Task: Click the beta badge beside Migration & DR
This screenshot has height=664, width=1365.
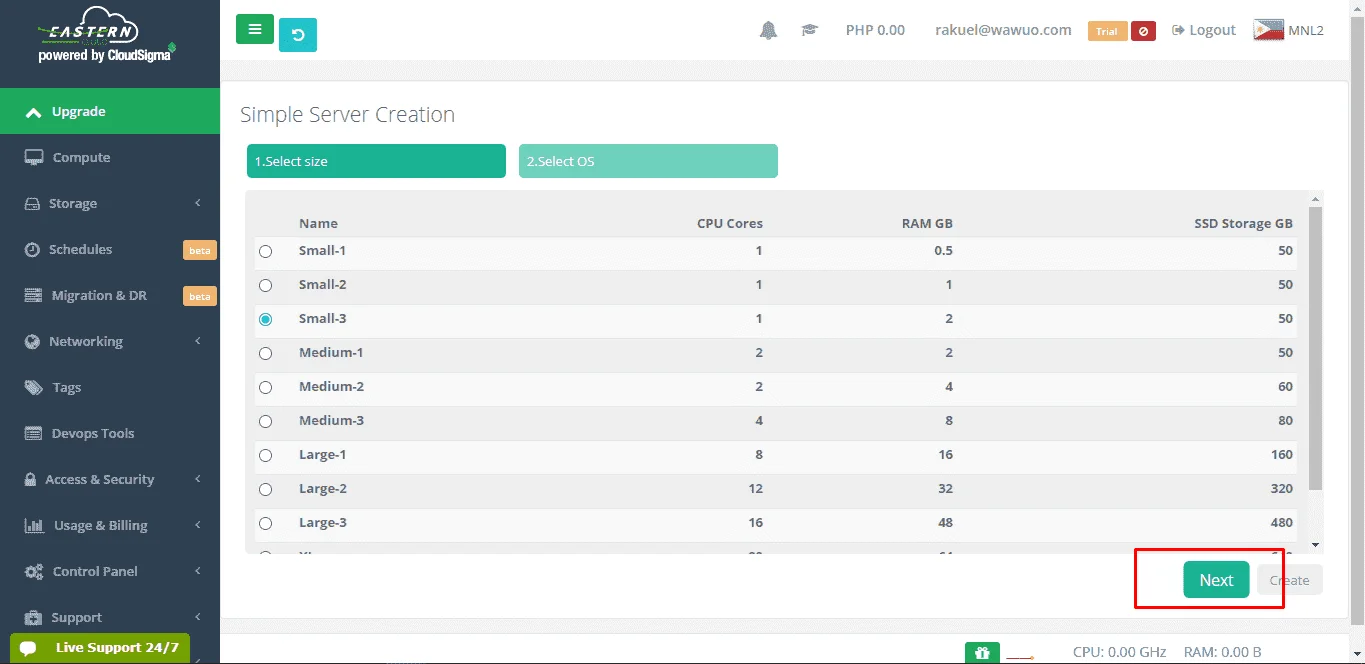Action: click(200, 296)
